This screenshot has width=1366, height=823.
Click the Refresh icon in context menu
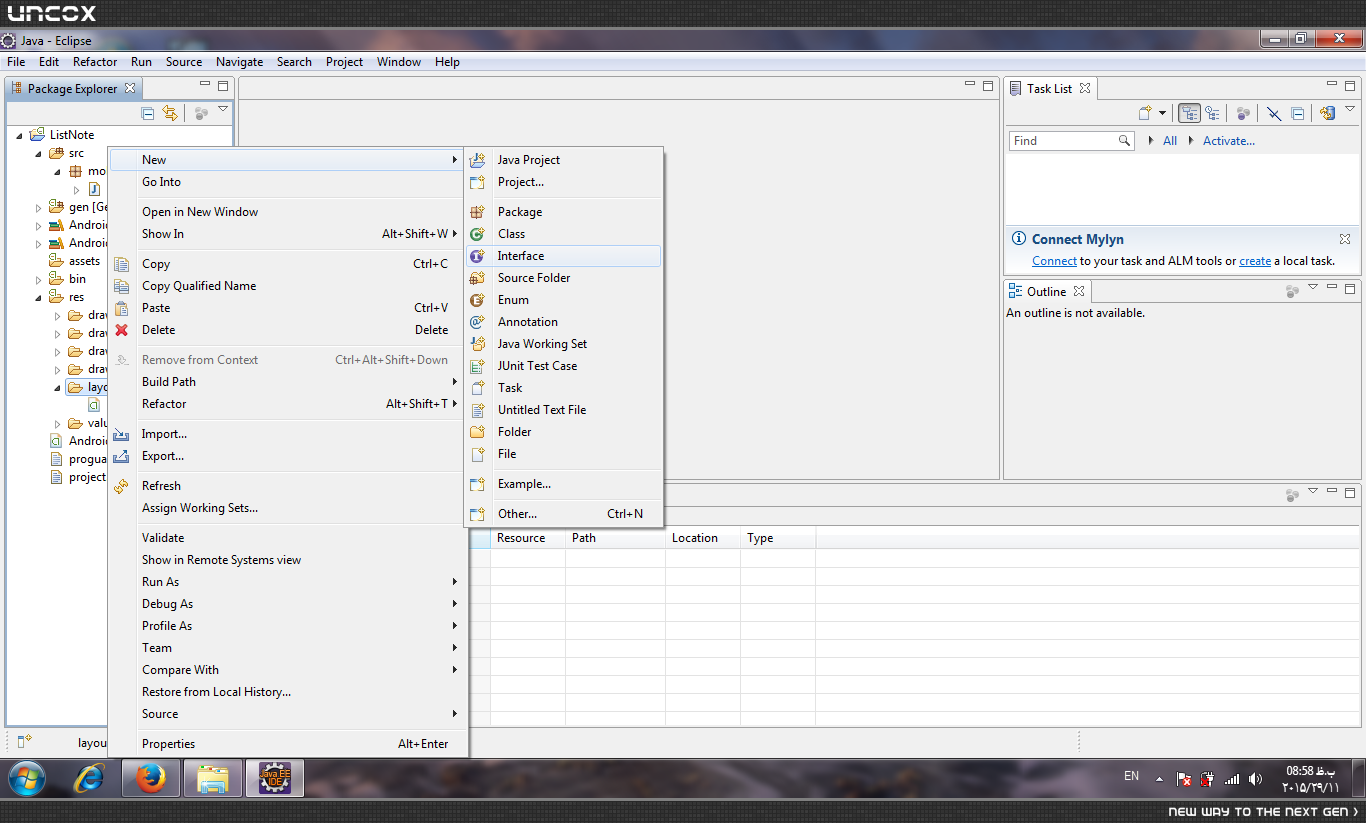[x=122, y=486]
